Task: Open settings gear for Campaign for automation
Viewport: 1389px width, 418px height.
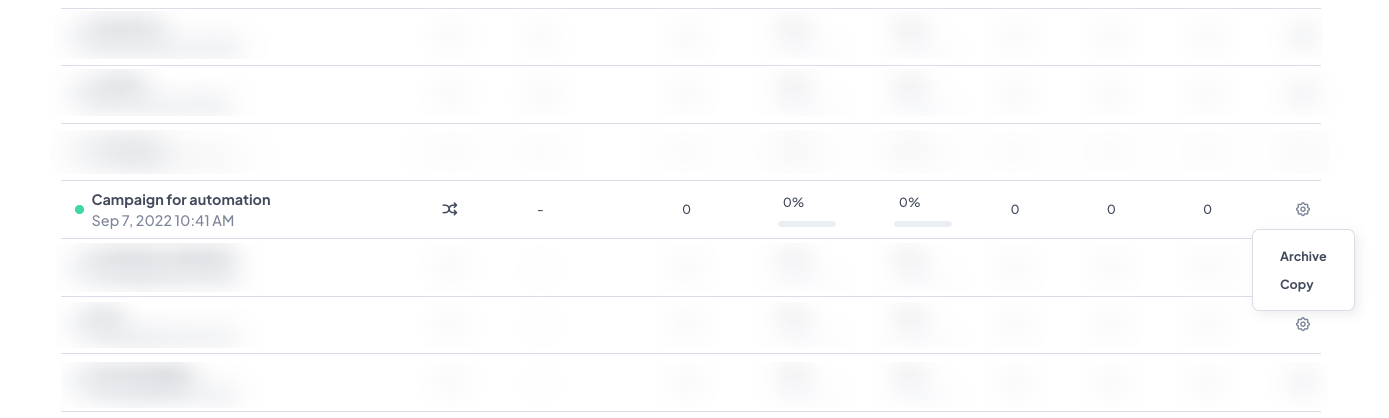Action: (x=1302, y=209)
